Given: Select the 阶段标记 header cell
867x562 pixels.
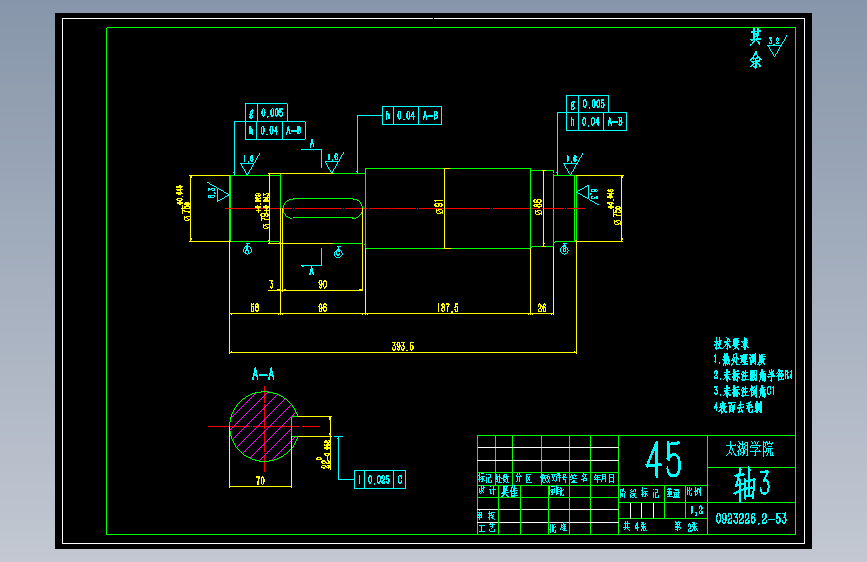Looking at the screenshot, I should click(639, 493).
